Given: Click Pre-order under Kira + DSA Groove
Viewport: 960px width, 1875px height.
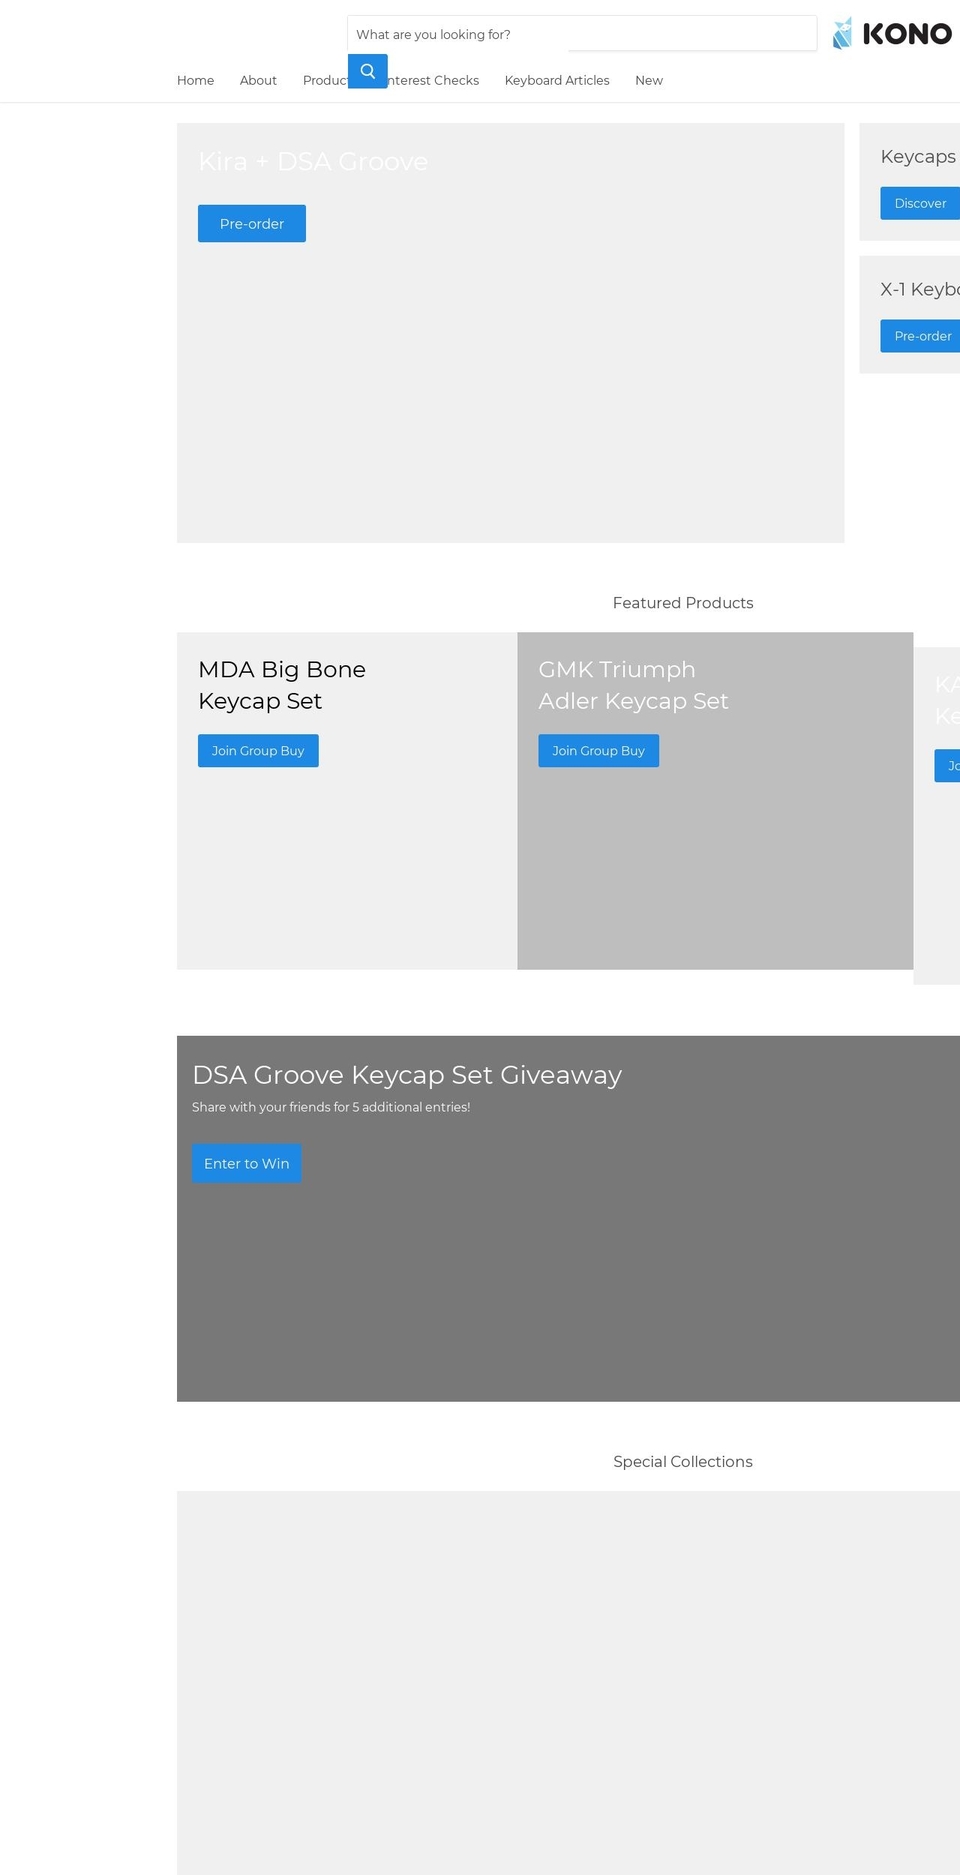Looking at the screenshot, I should pos(252,224).
